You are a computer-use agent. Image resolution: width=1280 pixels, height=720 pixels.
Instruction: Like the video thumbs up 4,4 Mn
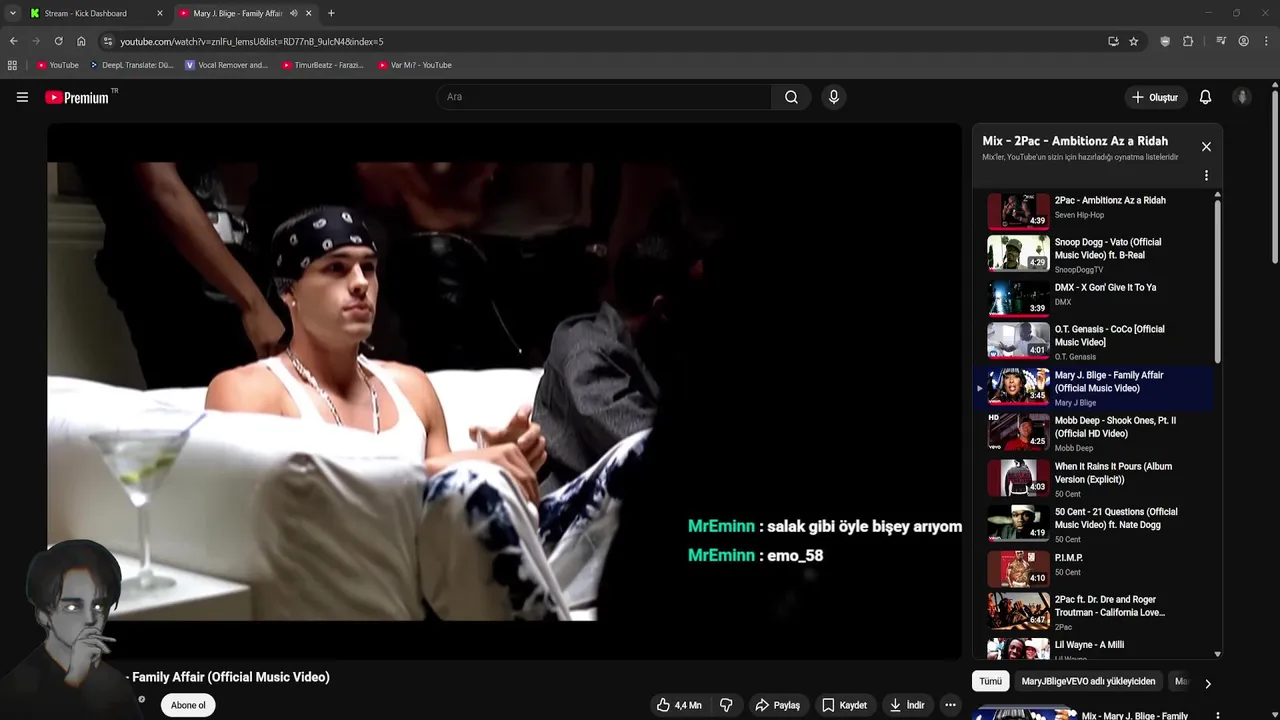679,705
